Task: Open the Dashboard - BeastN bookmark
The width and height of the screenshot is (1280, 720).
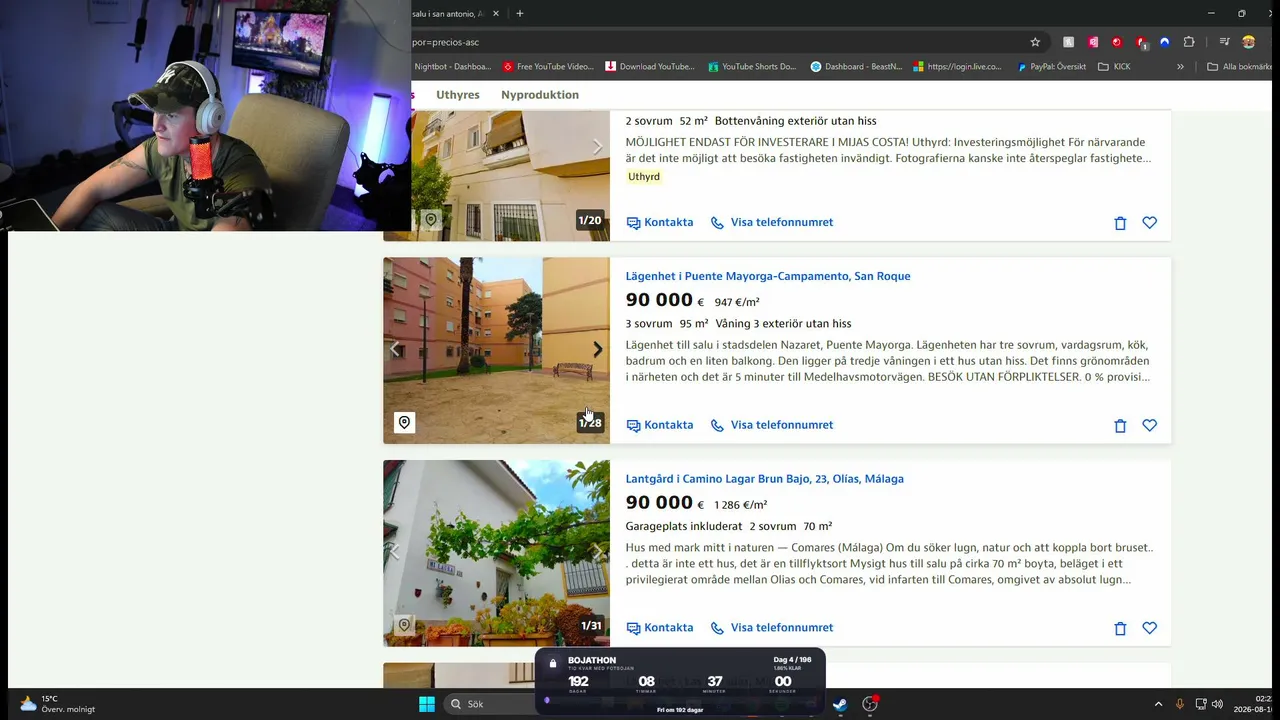Action: pyautogui.click(x=856, y=67)
